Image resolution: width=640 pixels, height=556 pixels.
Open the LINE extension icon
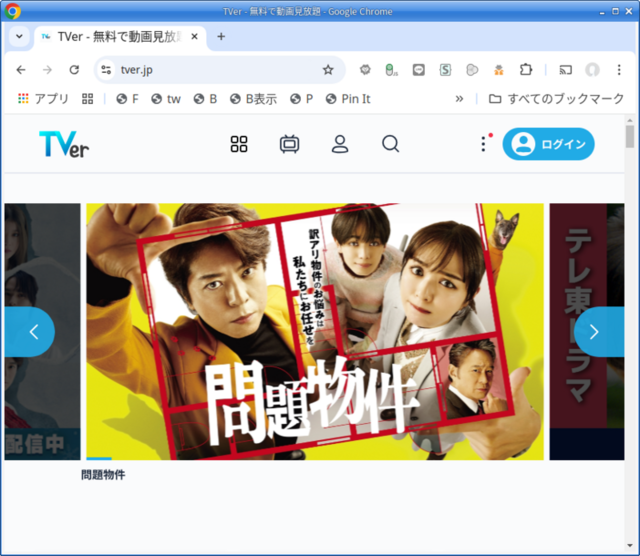418,70
